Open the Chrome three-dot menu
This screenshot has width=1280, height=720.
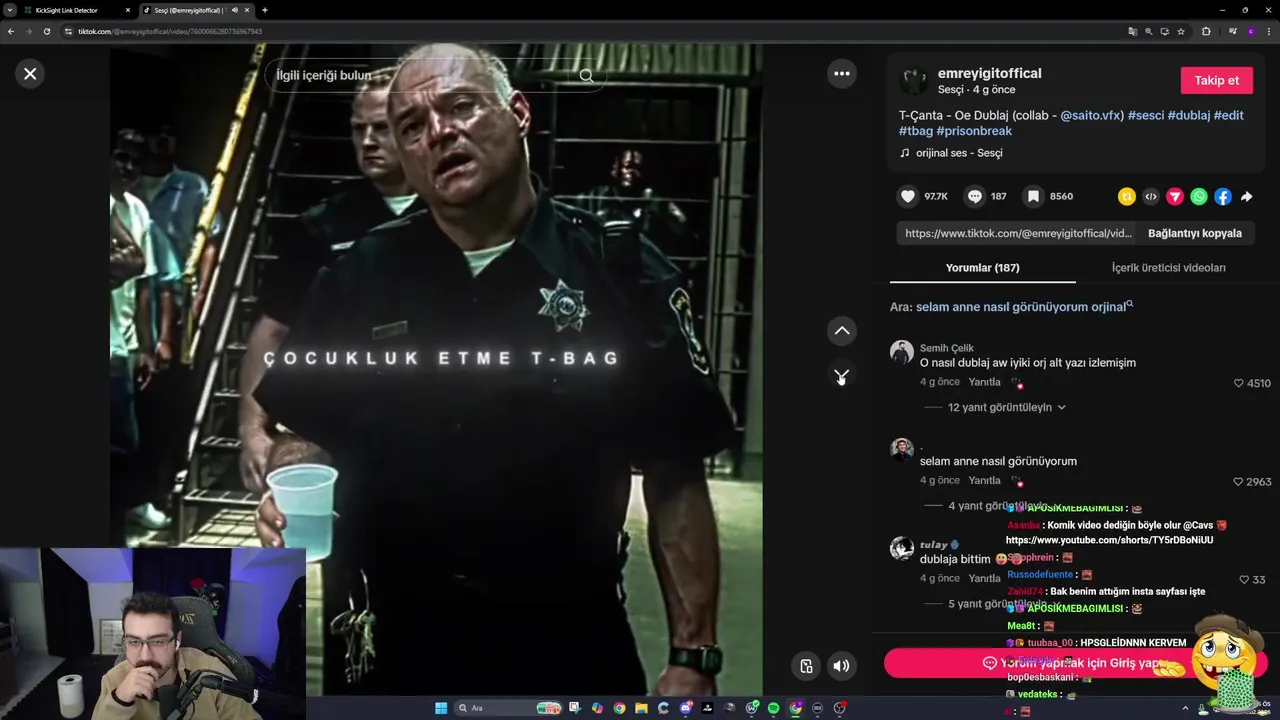[x=1269, y=31]
